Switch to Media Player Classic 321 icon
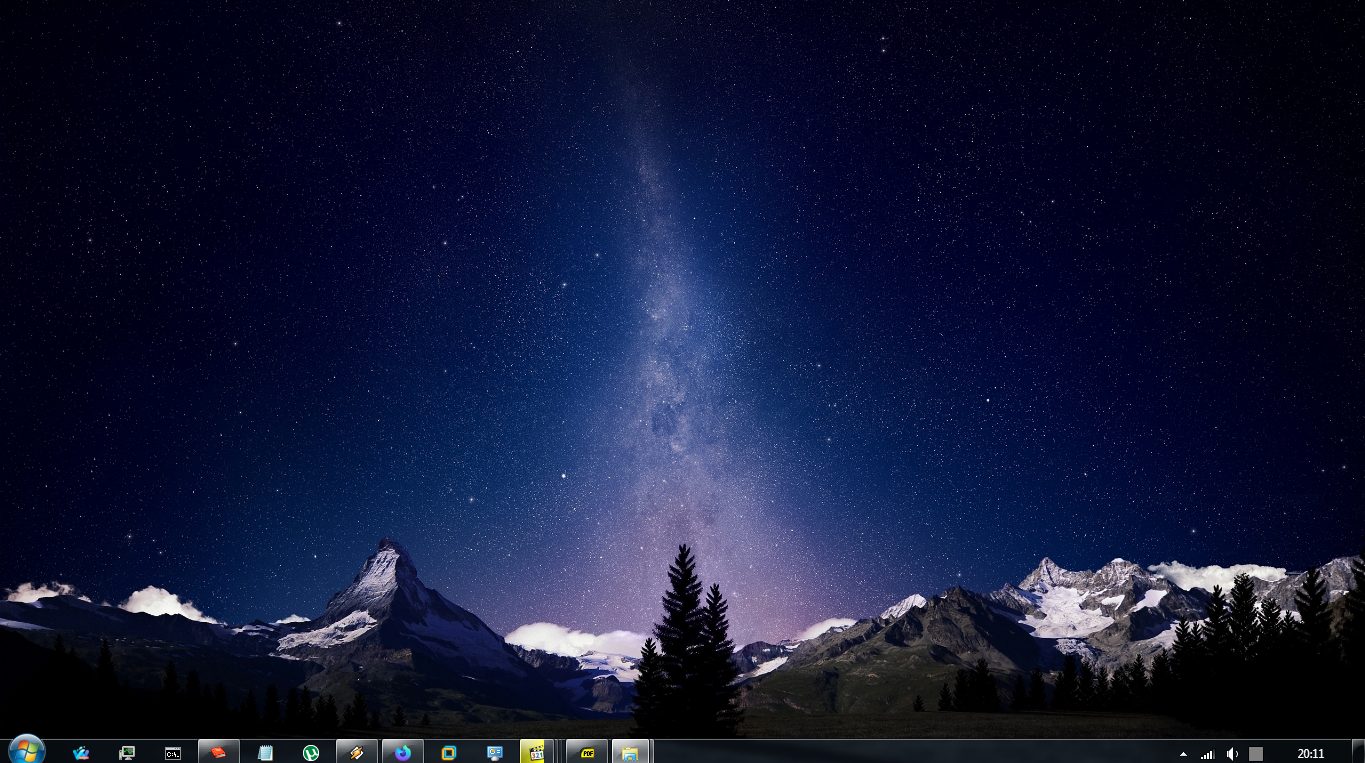The height and width of the screenshot is (763, 1365). coord(537,753)
